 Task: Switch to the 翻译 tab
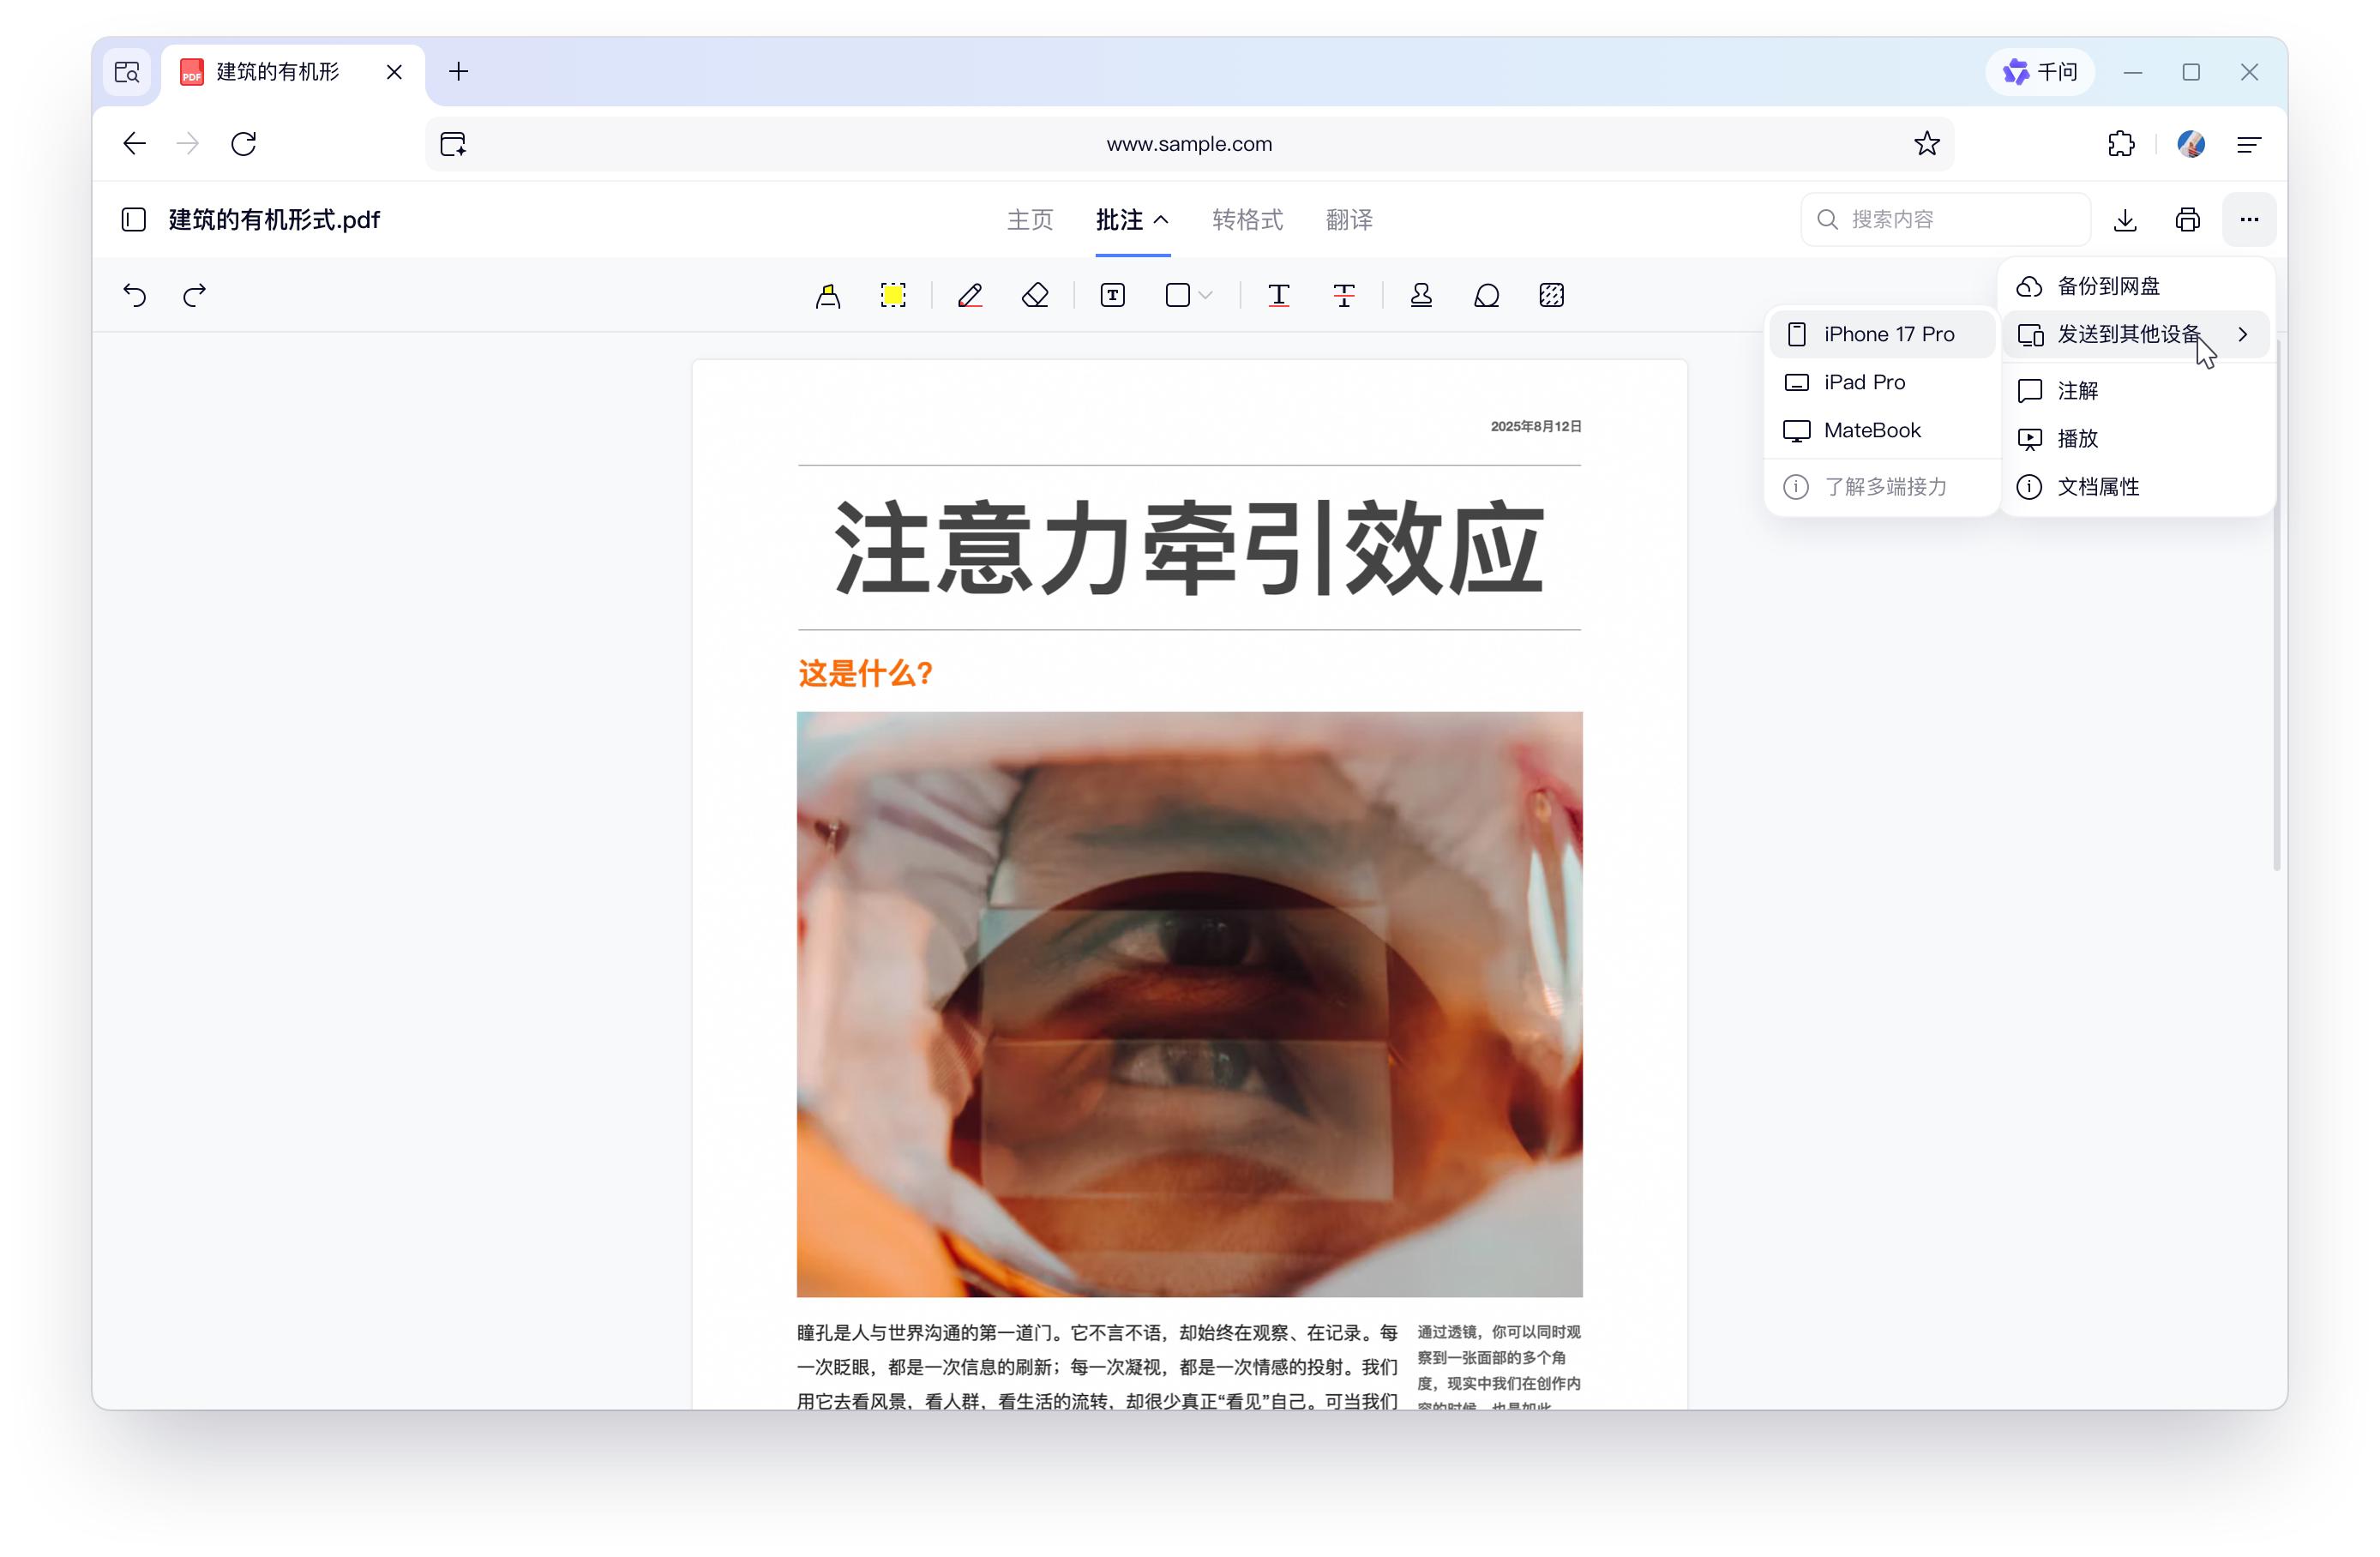[1349, 219]
